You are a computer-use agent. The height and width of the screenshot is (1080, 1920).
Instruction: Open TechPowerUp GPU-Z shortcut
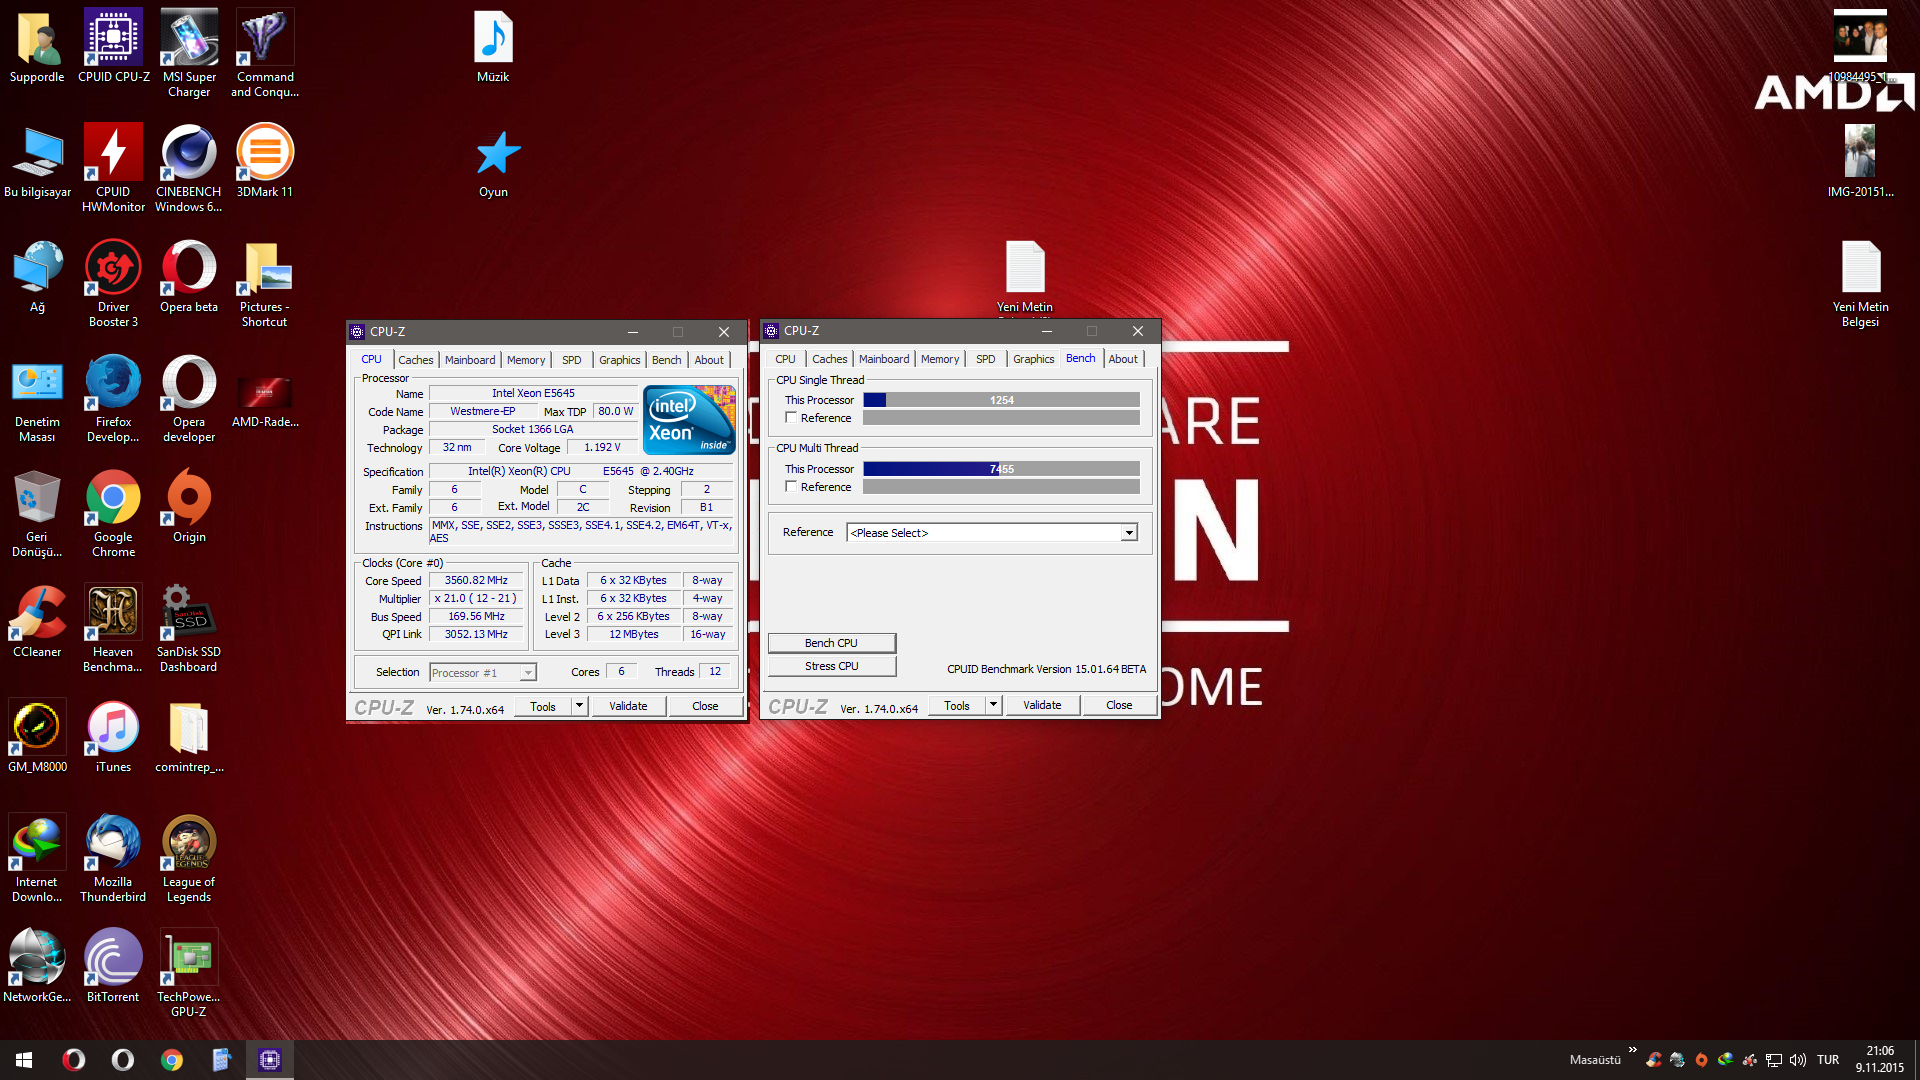189,973
